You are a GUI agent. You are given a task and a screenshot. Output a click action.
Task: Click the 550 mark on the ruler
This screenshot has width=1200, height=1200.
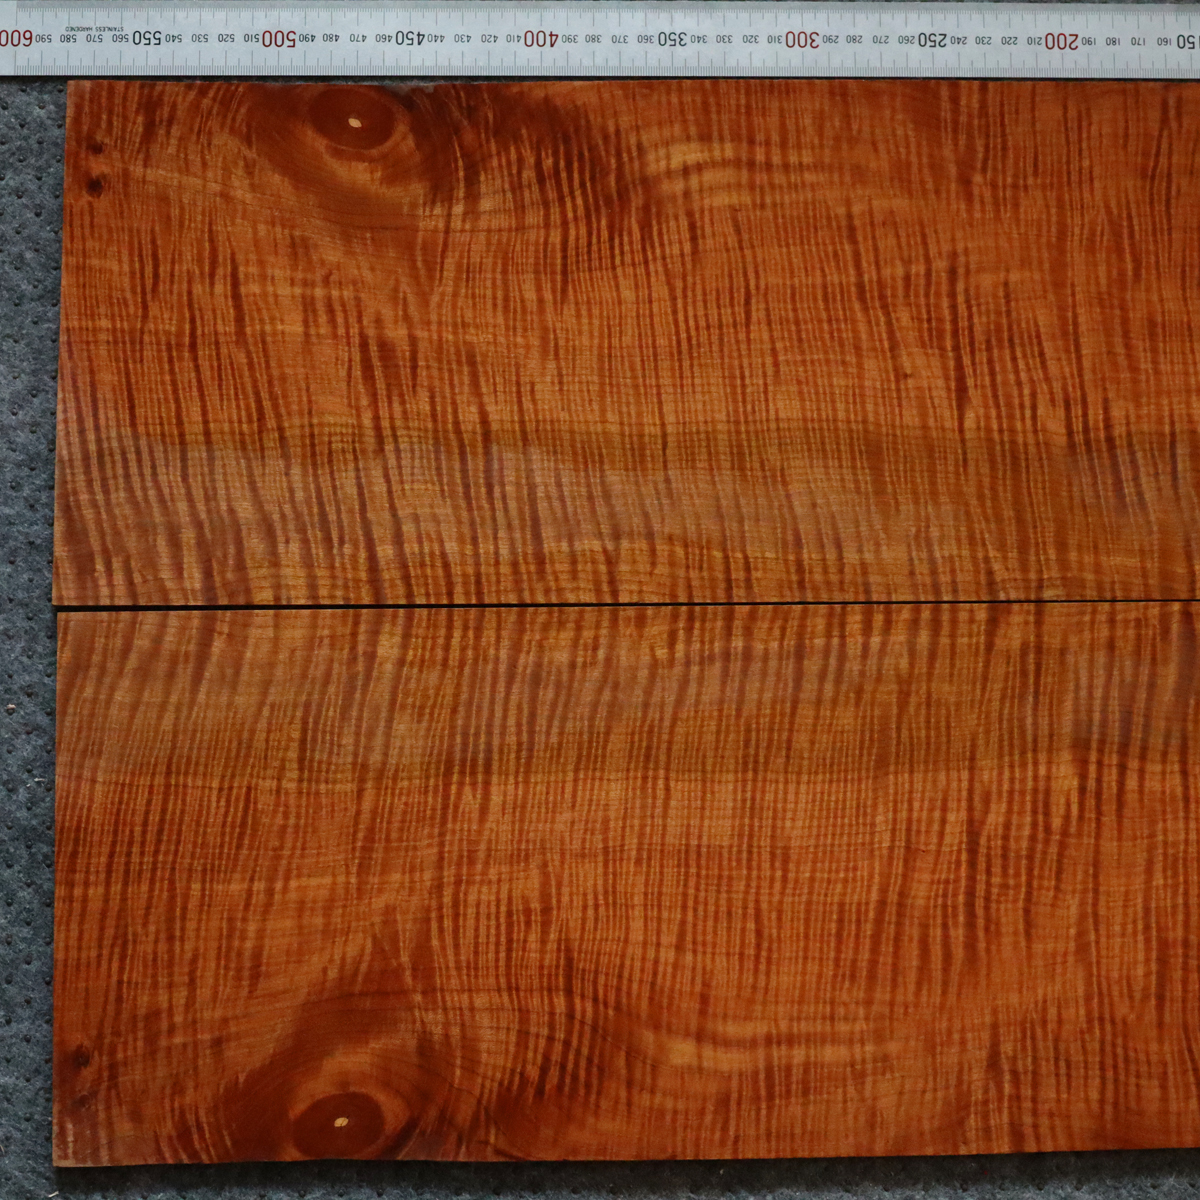pos(147,38)
